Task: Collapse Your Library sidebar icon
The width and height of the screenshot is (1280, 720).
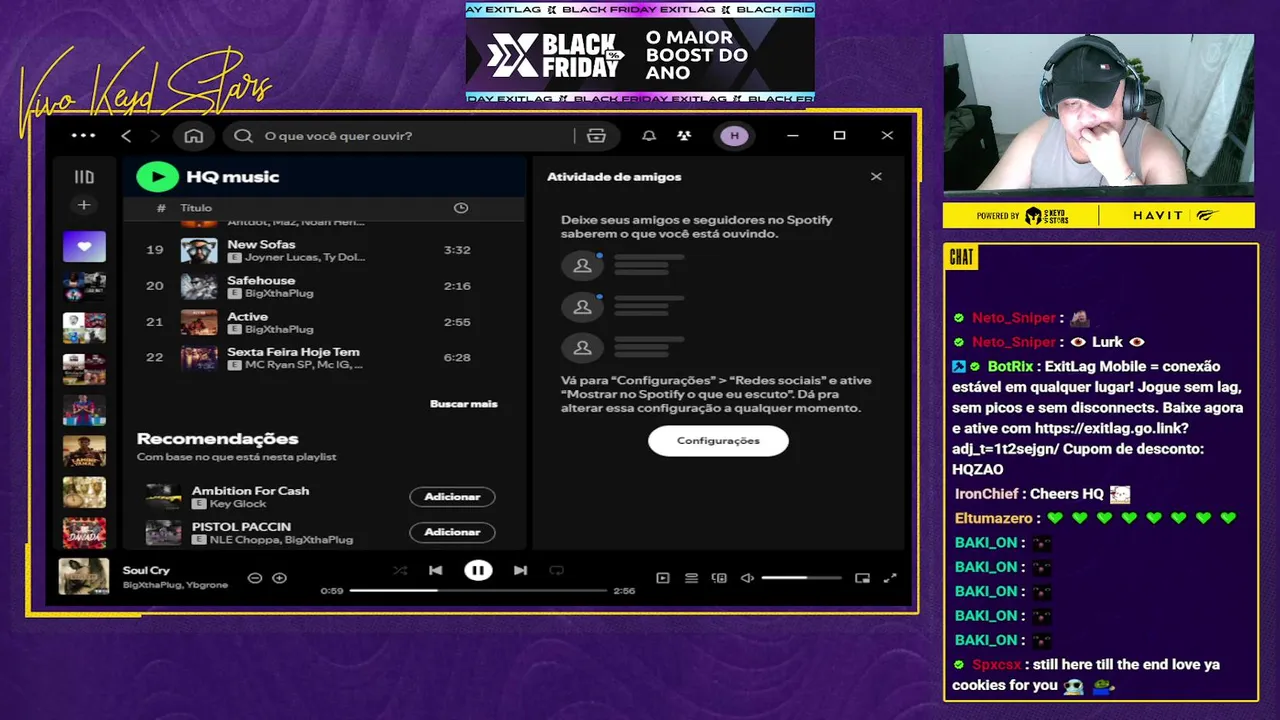Action: point(84,177)
